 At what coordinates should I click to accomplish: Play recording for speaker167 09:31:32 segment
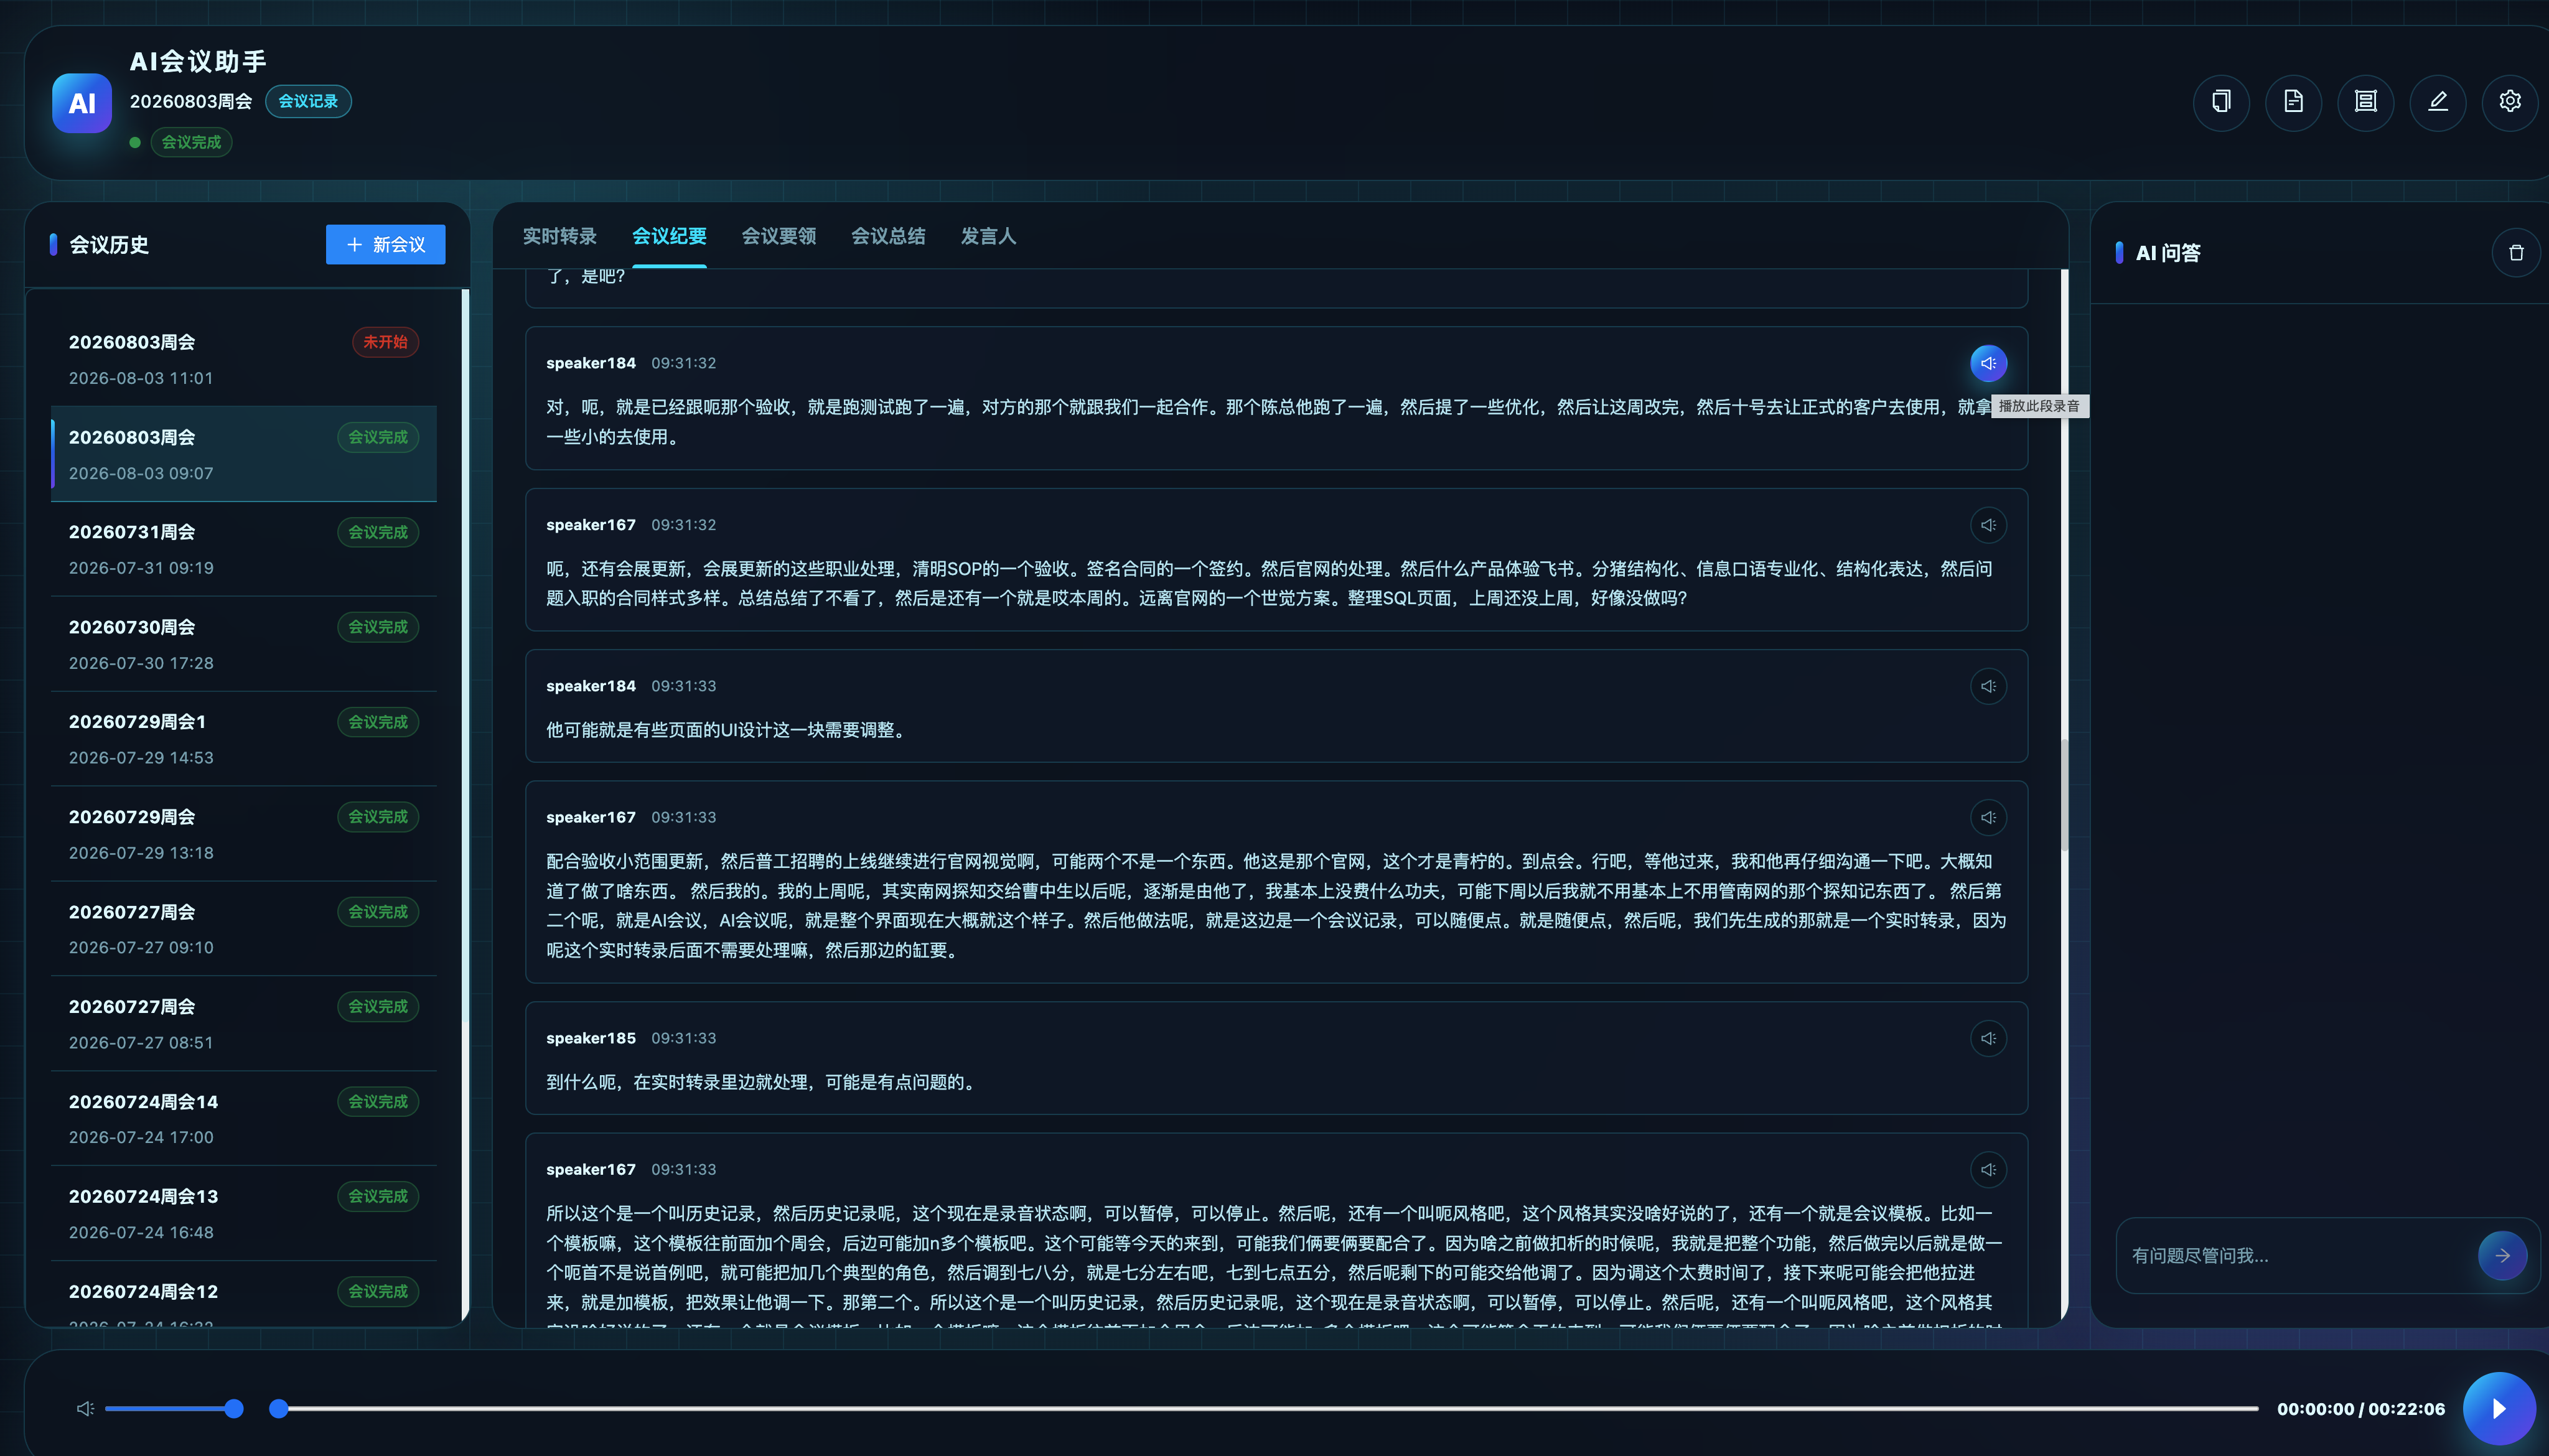(1988, 525)
